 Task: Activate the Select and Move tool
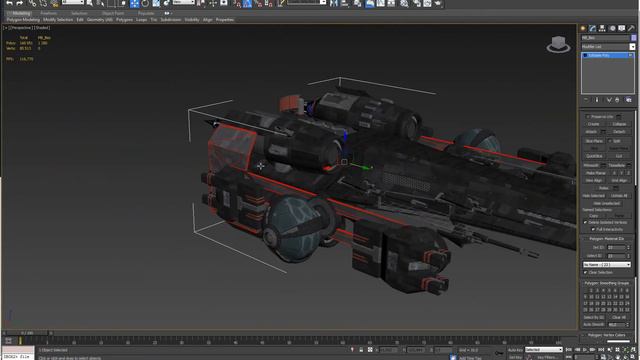[x=134, y=3]
